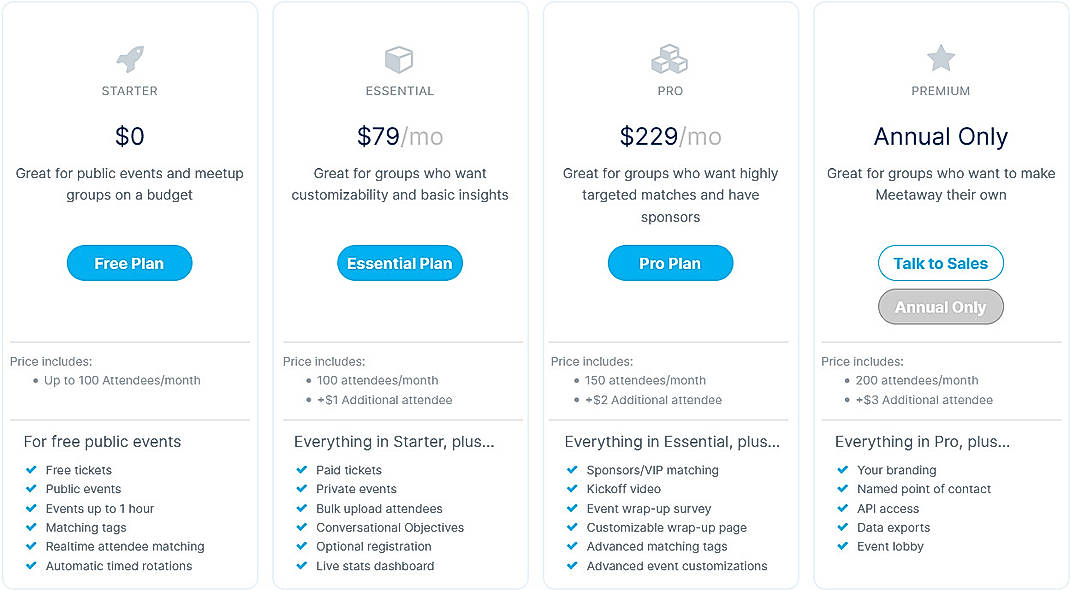Click the Essential cube icon
The image size is (1070, 590).
pyautogui.click(x=400, y=58)
